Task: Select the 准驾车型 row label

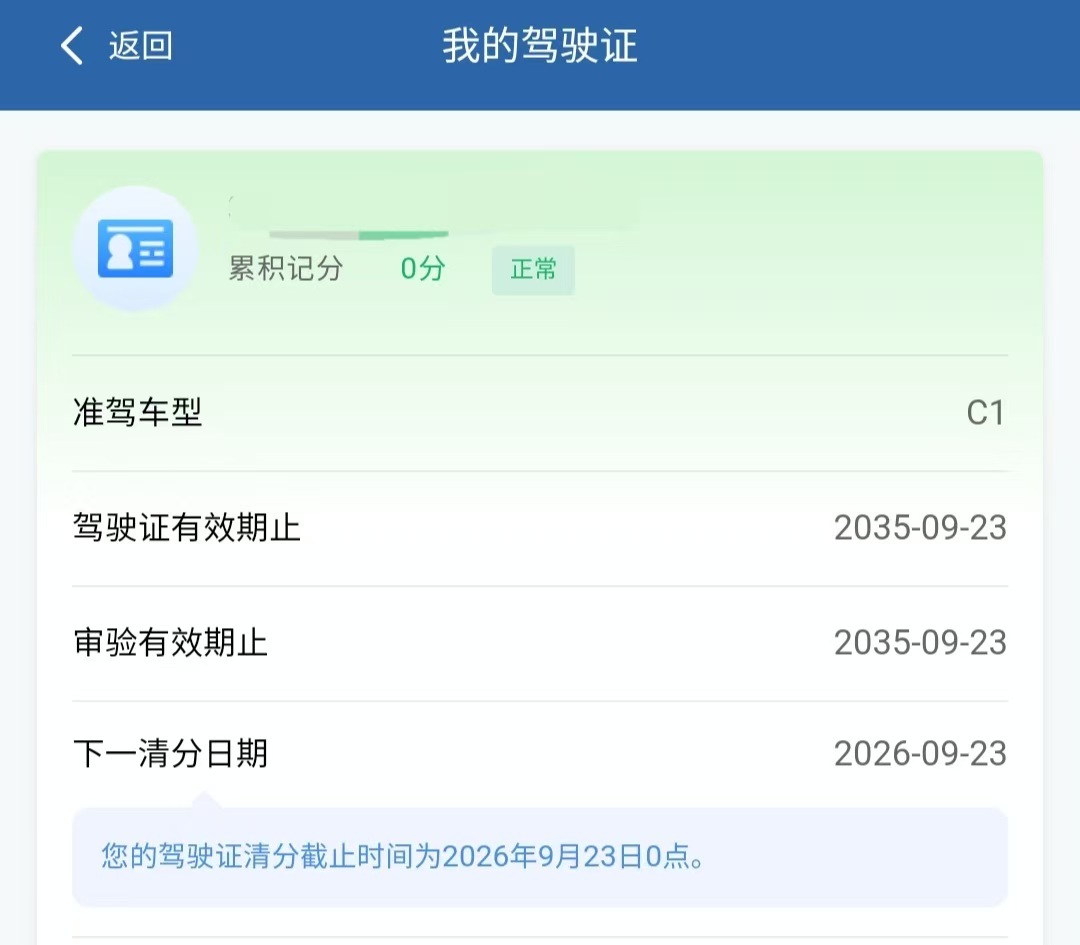Action: point(138,413)
